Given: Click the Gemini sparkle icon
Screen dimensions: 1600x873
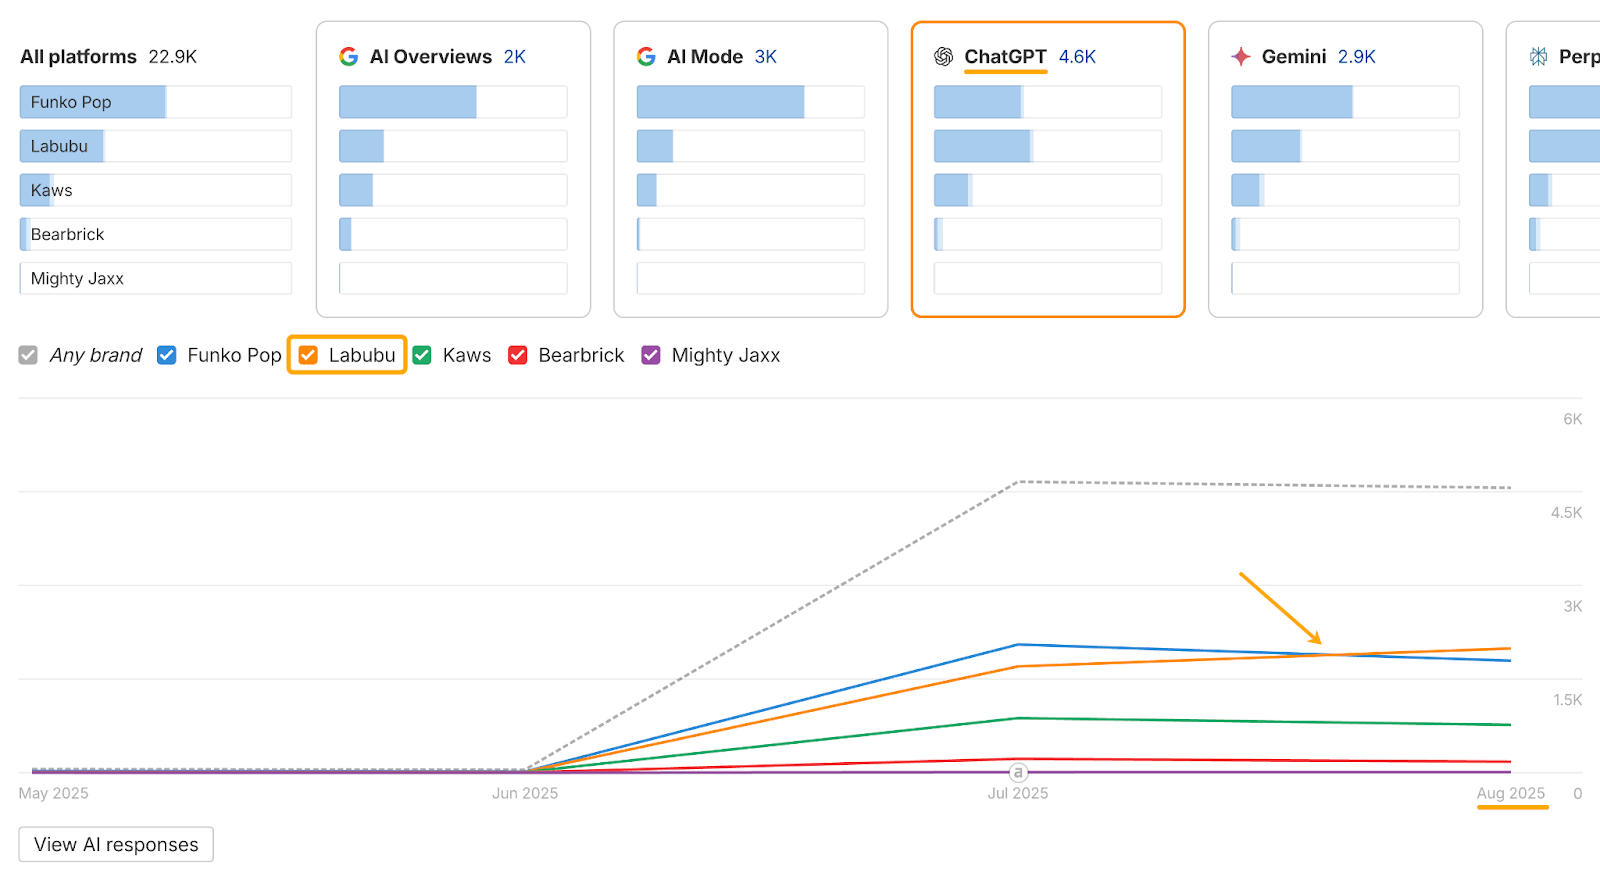Looking at the screenshot, I should pyautogui.click(x=1241, y=57).
